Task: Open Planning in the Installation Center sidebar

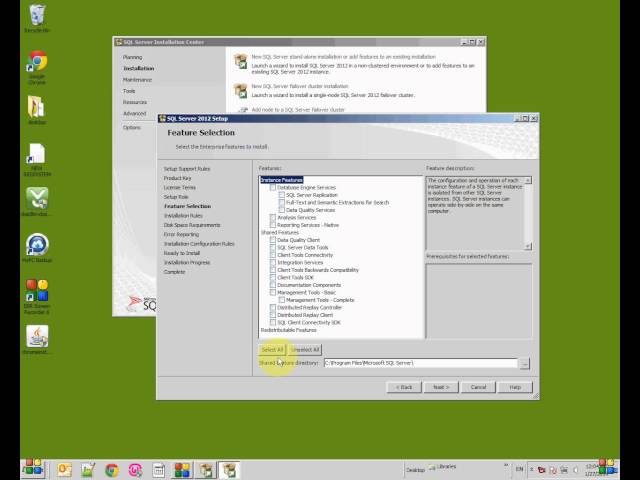Action: (x=133, y=57)
